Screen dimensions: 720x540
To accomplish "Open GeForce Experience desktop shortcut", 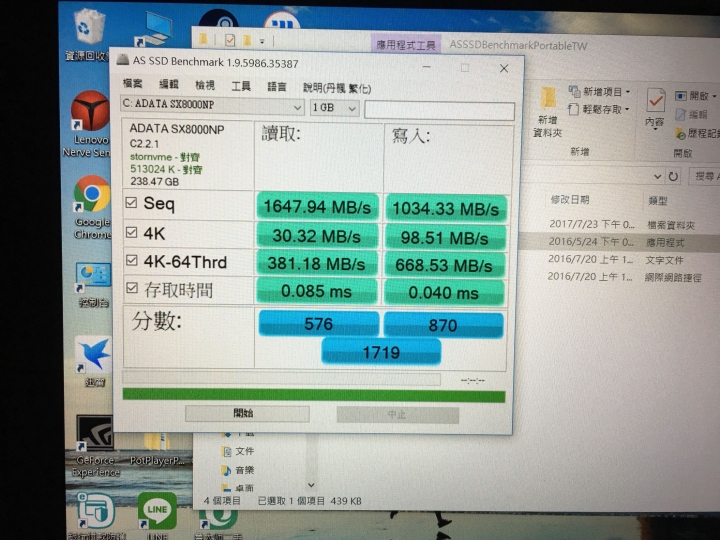I will pos(95,445).
